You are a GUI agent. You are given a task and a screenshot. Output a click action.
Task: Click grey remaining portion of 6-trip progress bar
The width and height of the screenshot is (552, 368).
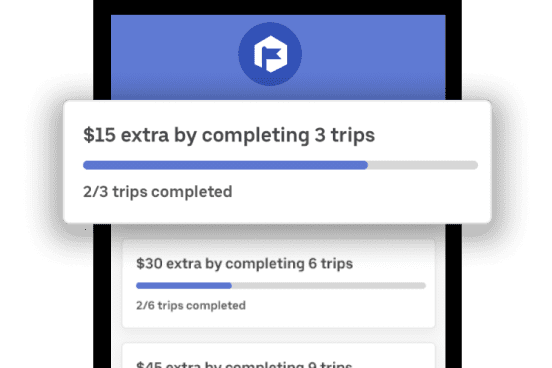pos(329,286)
